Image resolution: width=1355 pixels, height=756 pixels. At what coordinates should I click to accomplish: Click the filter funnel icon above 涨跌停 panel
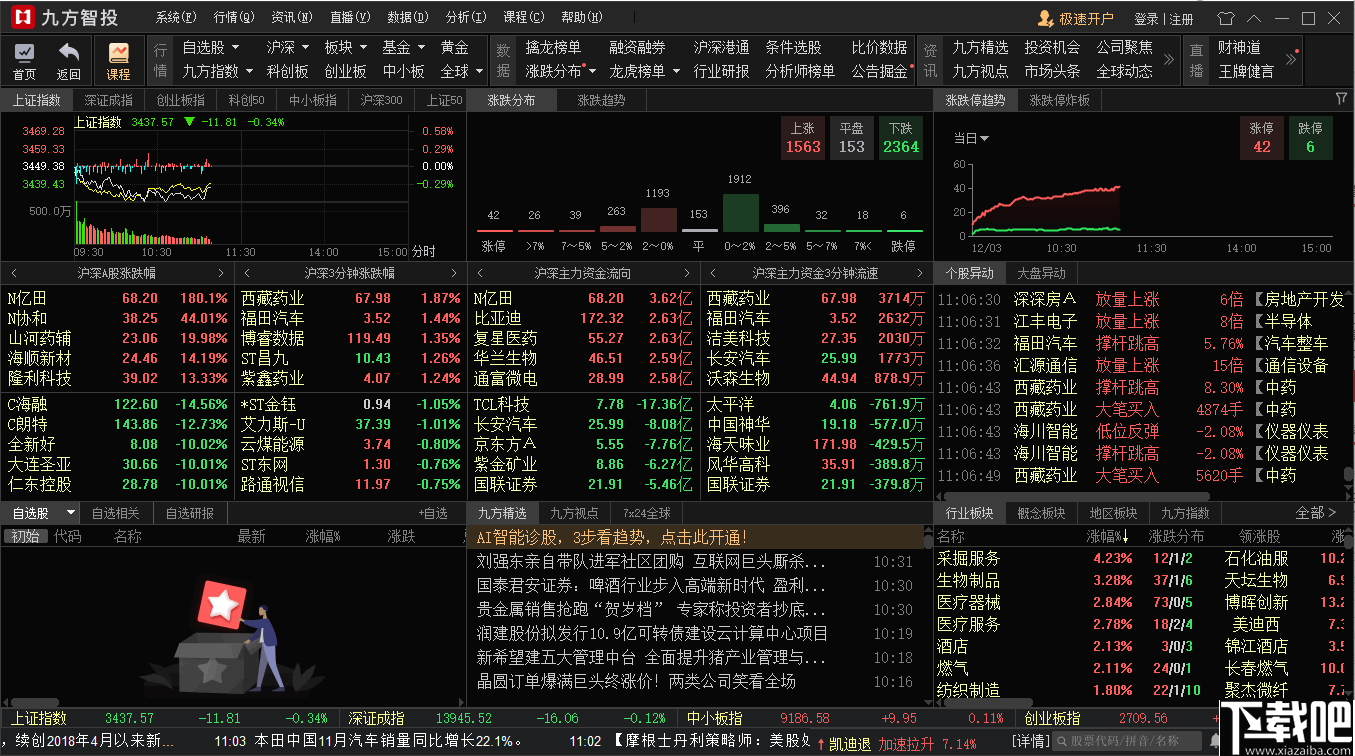(1341, 99)
